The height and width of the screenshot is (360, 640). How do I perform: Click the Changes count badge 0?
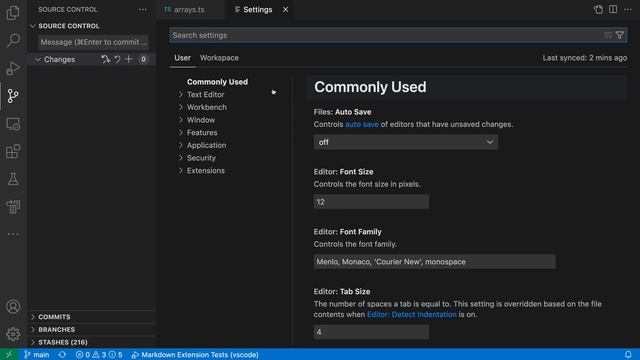click(x=143, y=60)
